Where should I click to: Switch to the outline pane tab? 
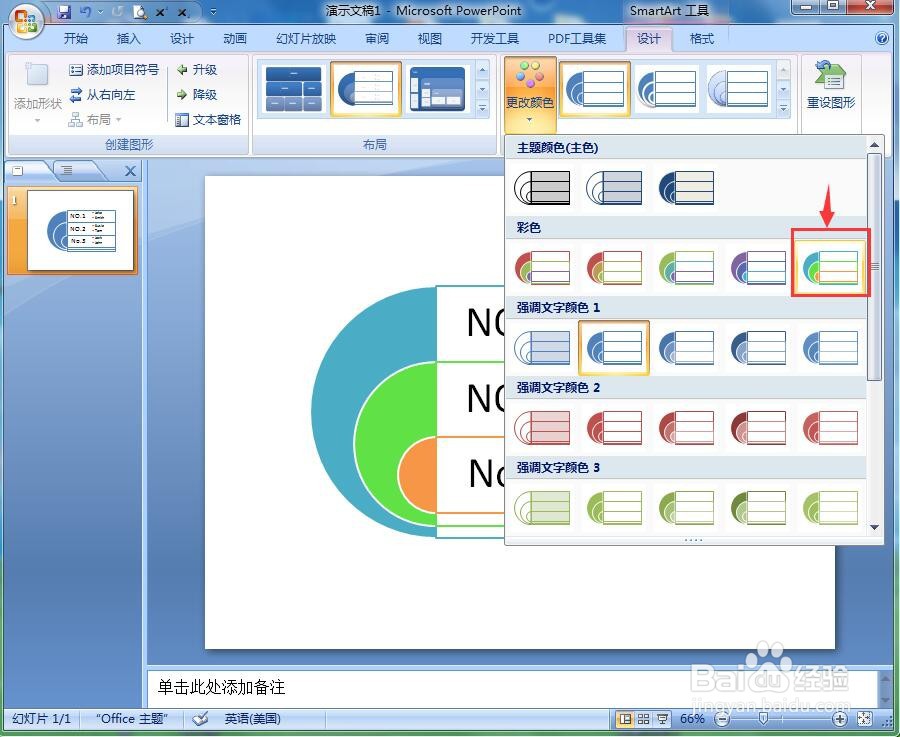pyautogui.click(x=67, y=170)
